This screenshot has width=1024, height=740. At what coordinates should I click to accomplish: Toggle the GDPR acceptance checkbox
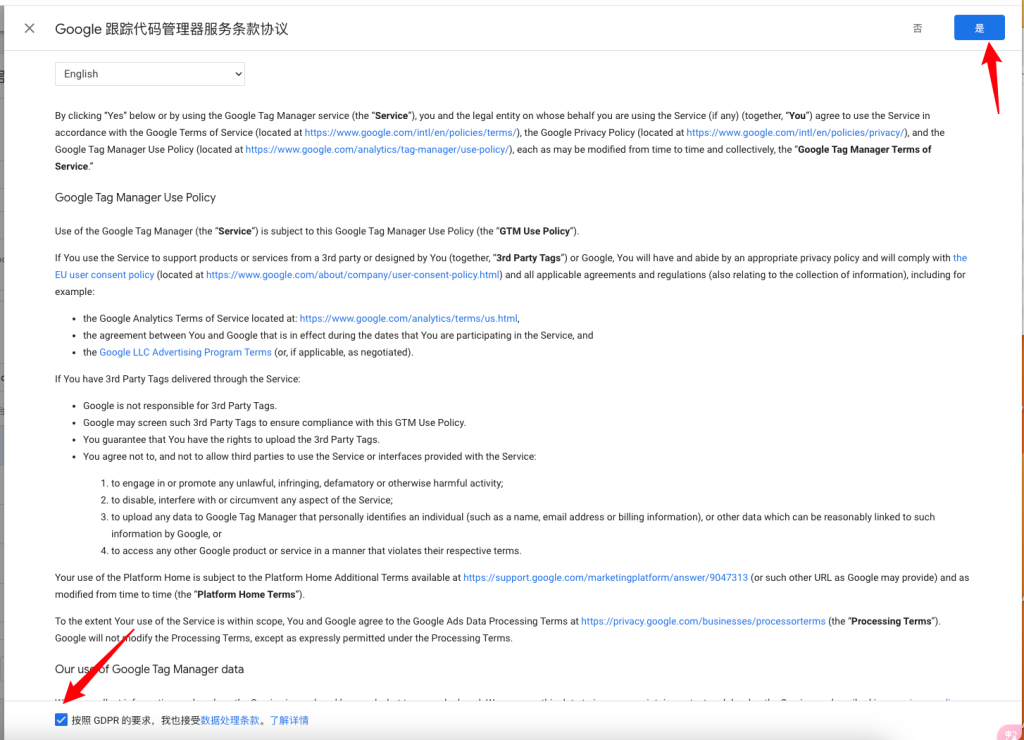[x=61, y=720]
